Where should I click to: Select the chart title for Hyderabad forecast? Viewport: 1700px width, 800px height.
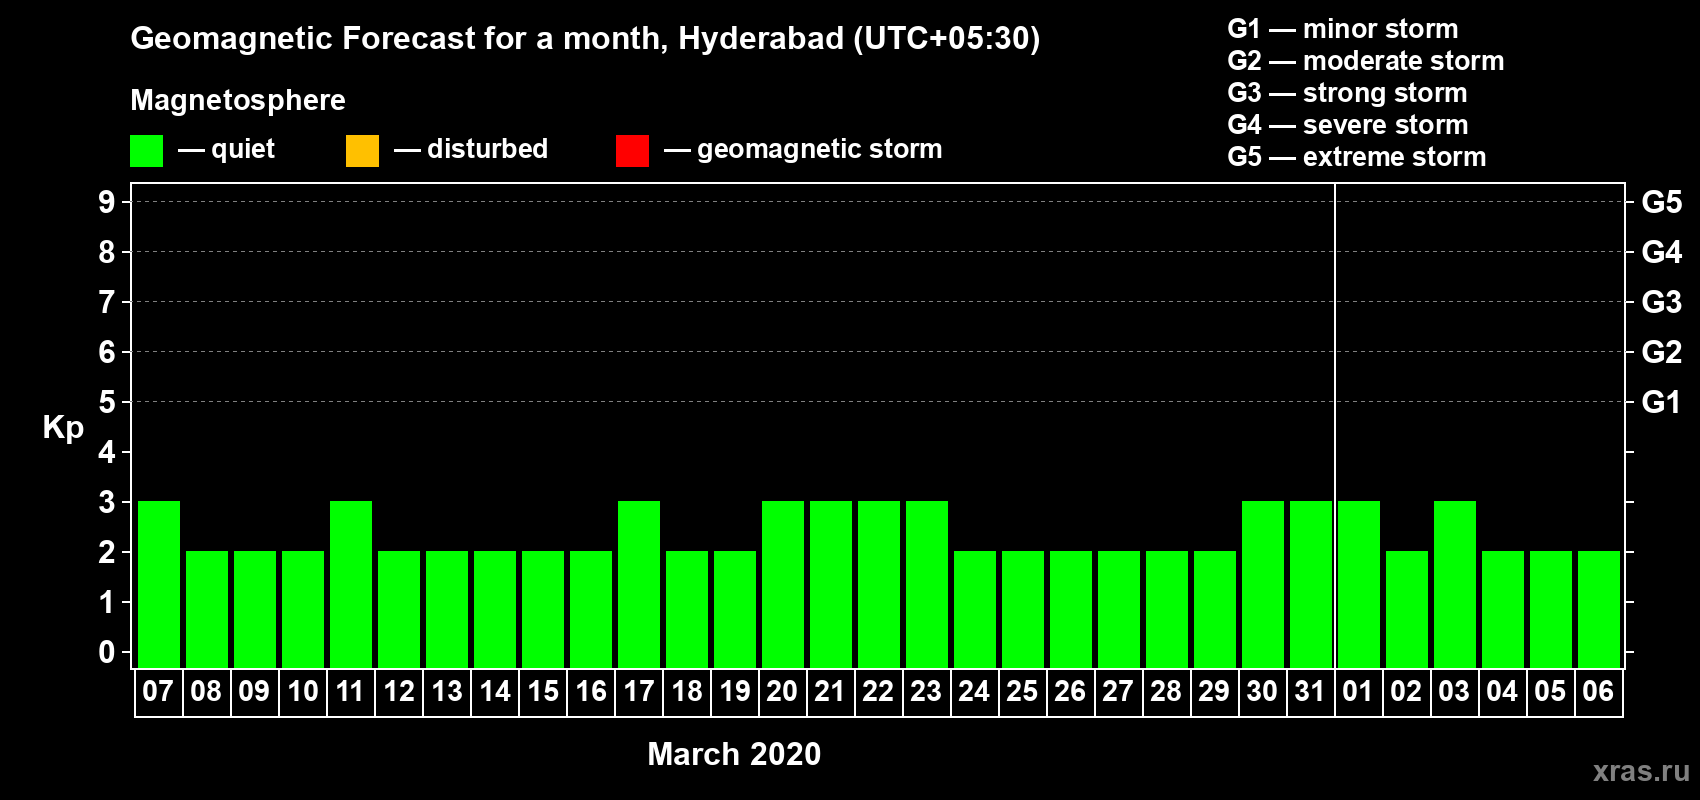tap(585, 39)
